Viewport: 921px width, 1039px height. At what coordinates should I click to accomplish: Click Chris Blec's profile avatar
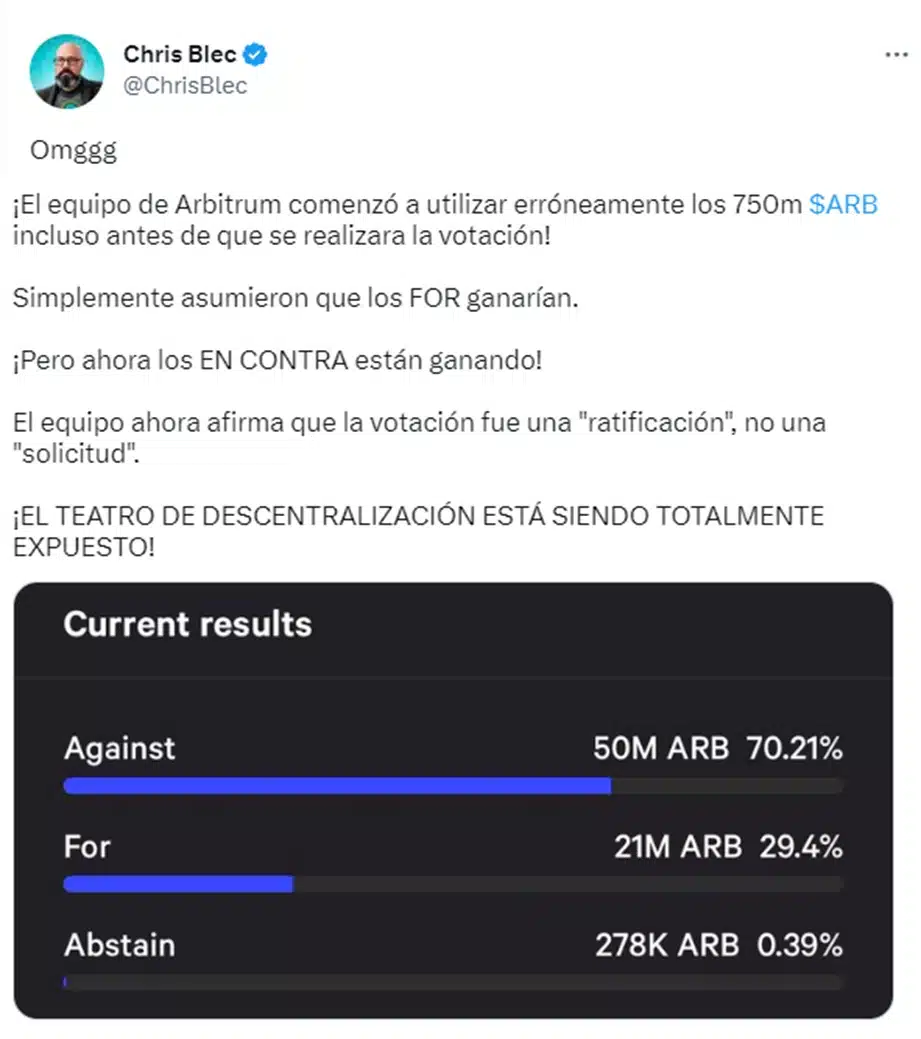67,71
